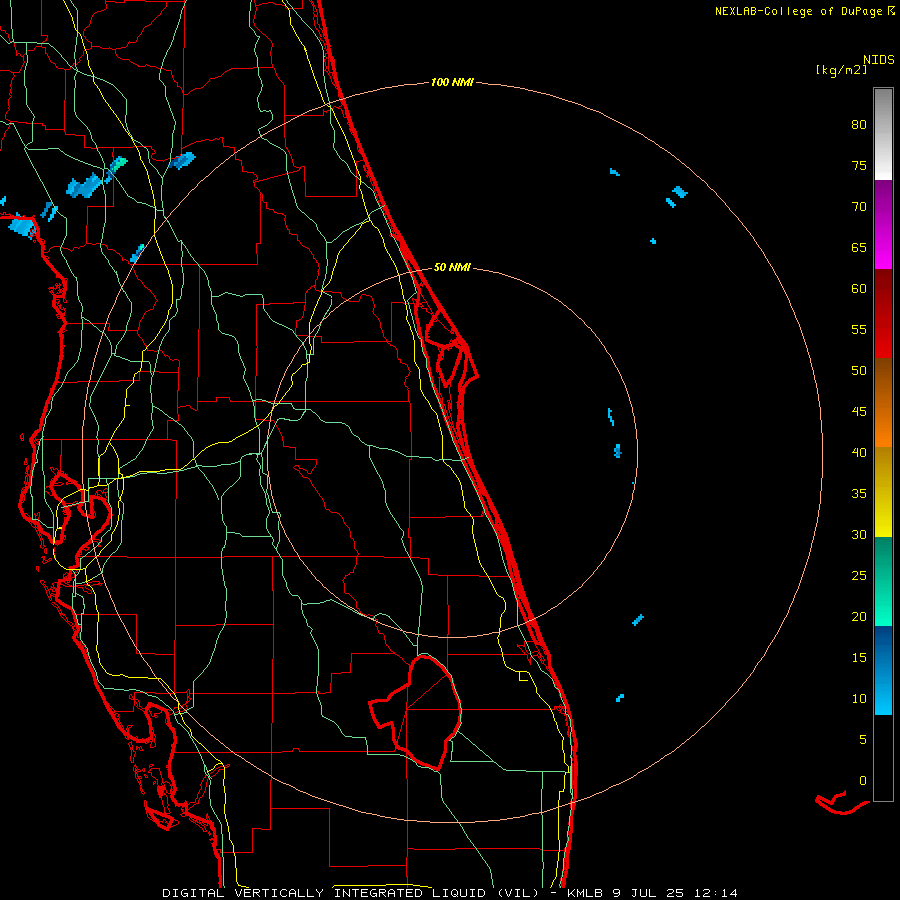Select the 80 value on the scale
Image resolution: width=900 pixels, height=900 pixels.
pyautogui.click(x=859, y=125)
